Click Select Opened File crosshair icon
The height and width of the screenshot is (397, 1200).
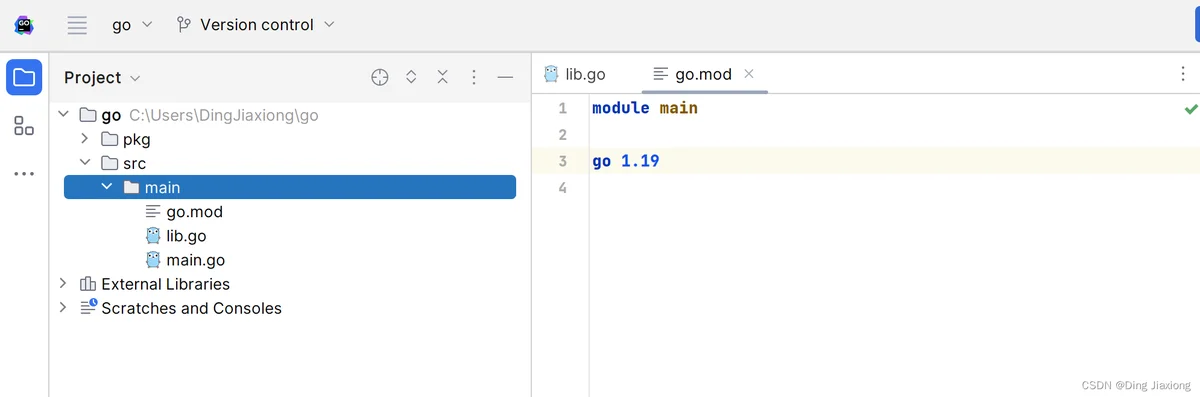[380, 77]
